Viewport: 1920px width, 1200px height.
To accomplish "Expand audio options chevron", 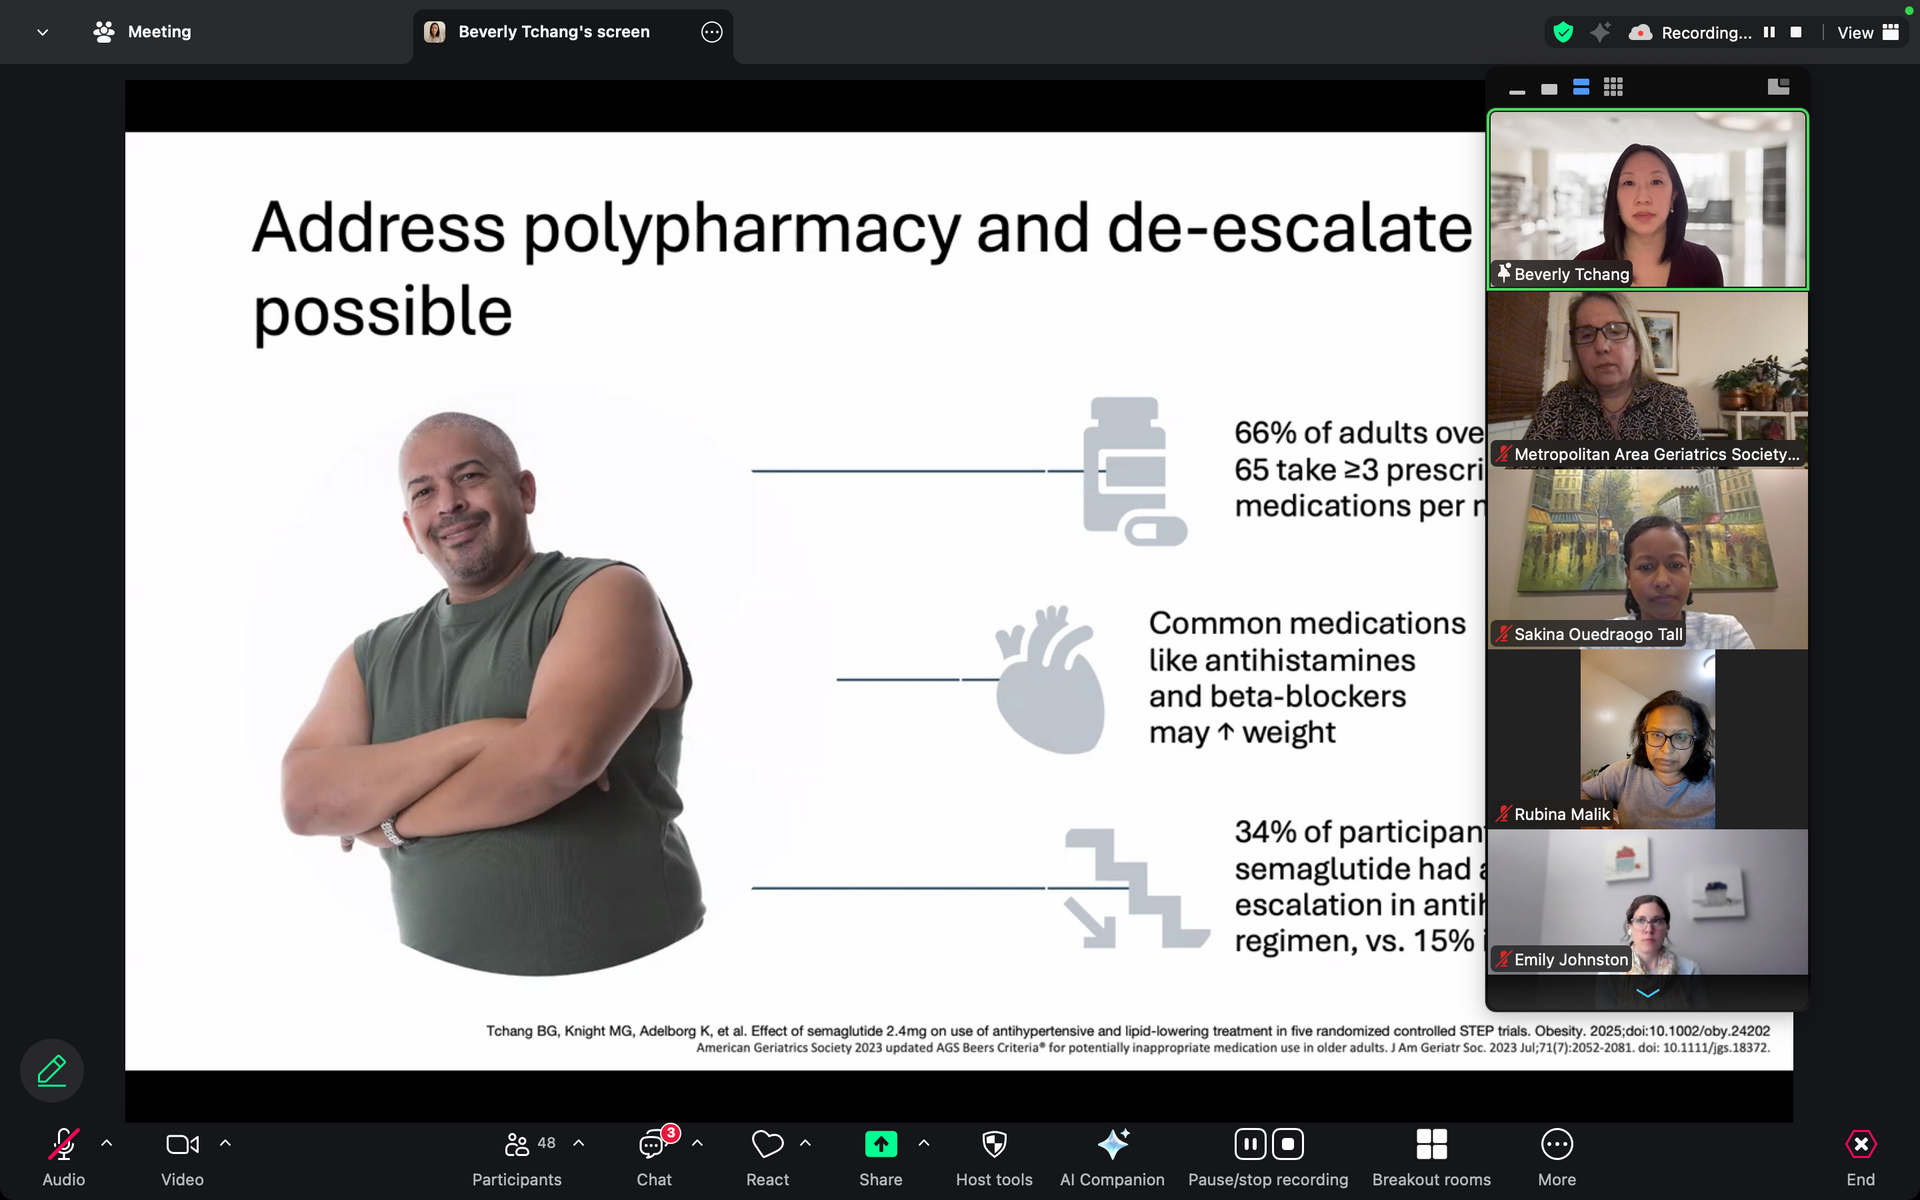I will coord(107,1143).
